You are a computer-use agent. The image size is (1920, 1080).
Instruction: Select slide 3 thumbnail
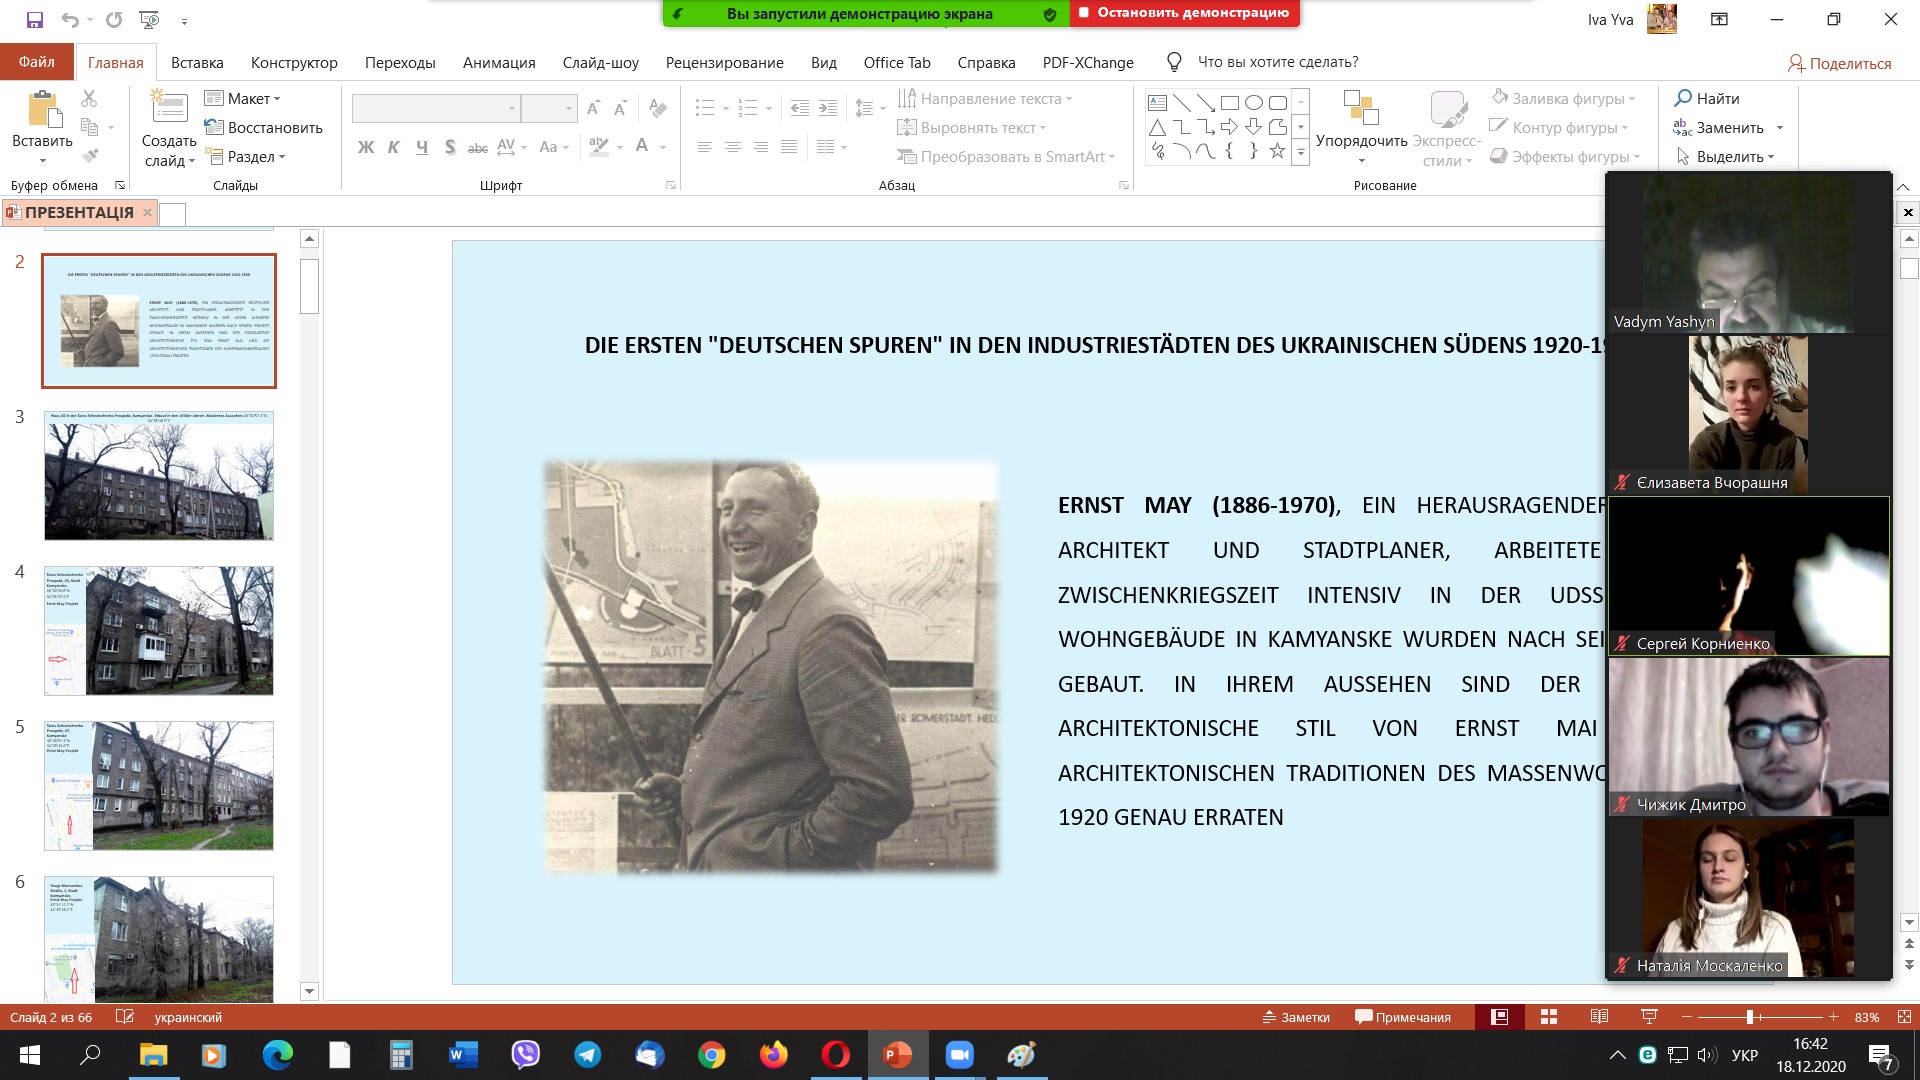coord(159,476)
